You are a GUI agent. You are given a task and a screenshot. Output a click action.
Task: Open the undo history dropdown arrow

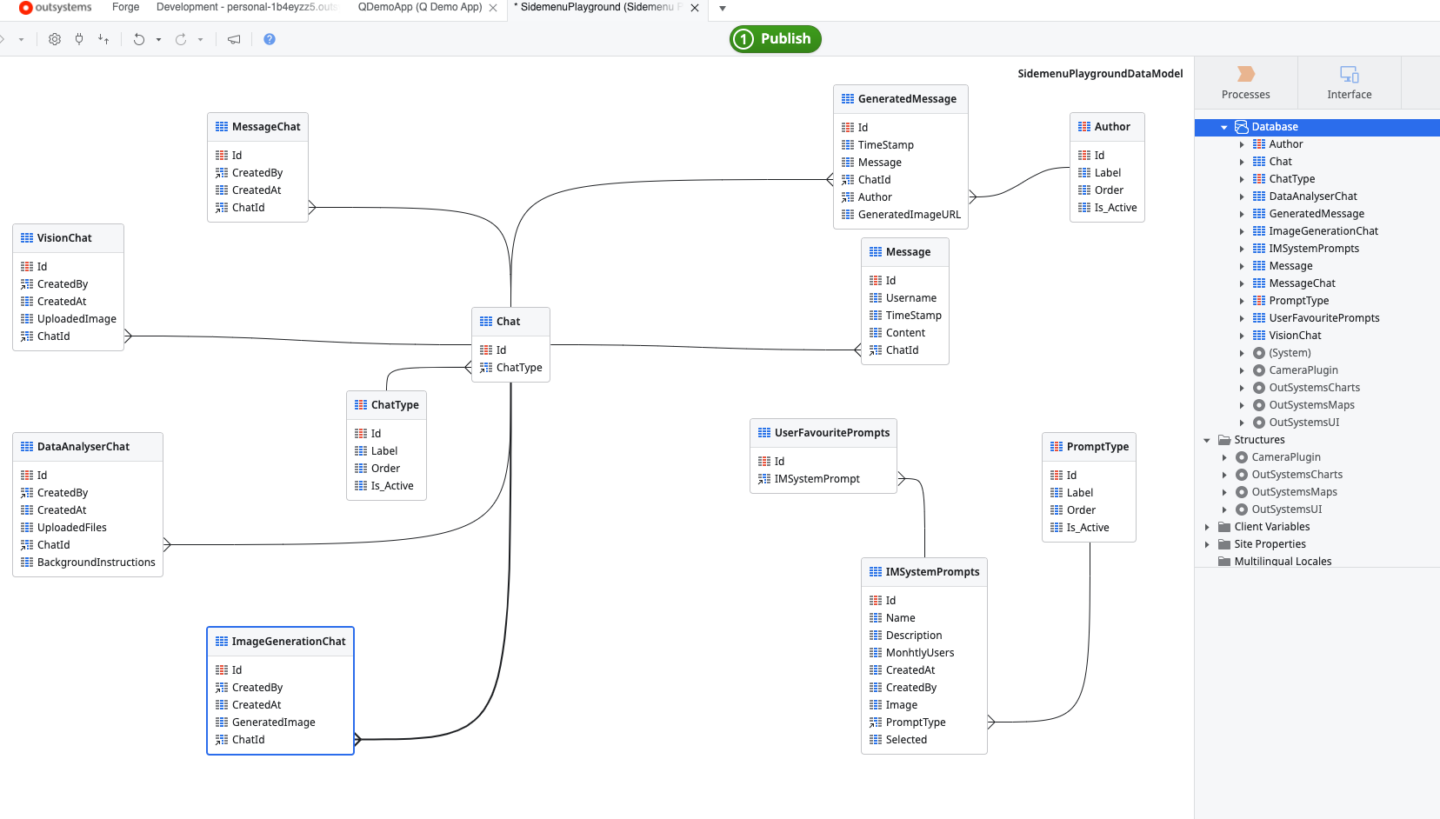point(159,40)
